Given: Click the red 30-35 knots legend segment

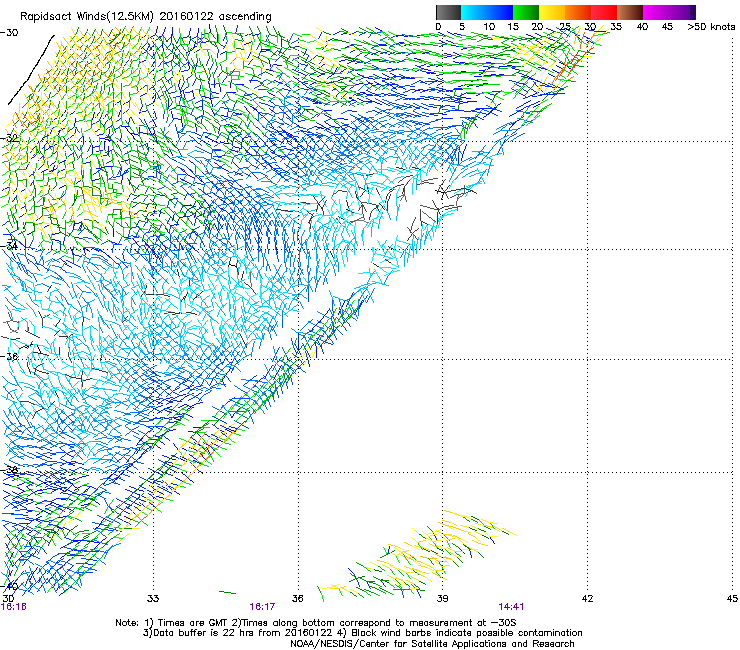Looking at the screenshot, I should coord(604,12).
